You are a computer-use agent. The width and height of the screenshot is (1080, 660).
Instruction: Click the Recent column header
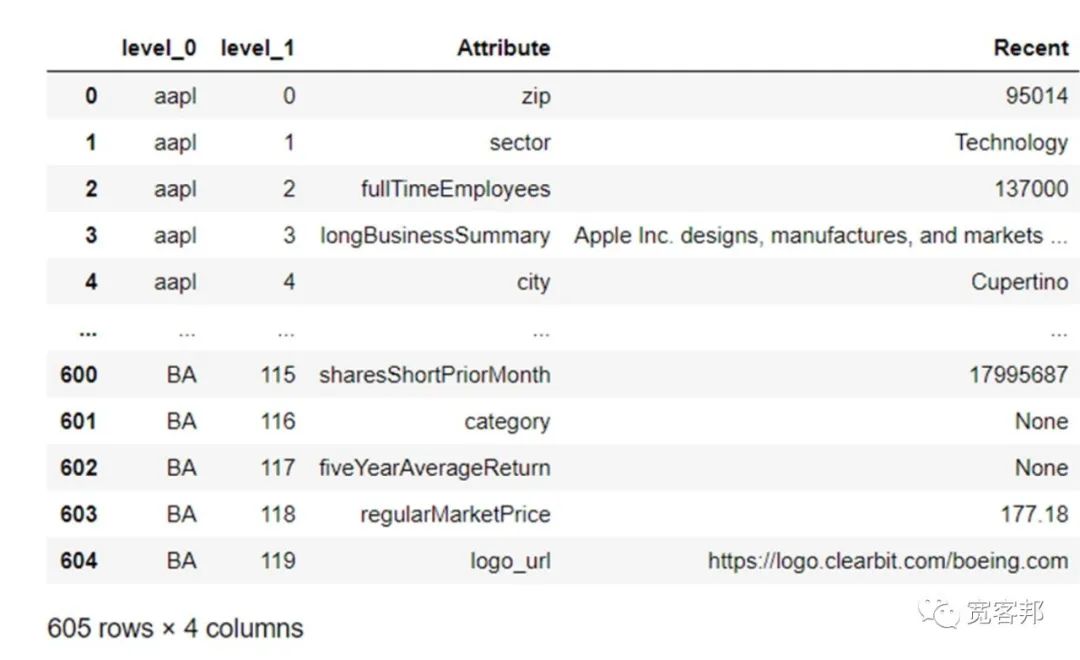[x=1030, y=48]
